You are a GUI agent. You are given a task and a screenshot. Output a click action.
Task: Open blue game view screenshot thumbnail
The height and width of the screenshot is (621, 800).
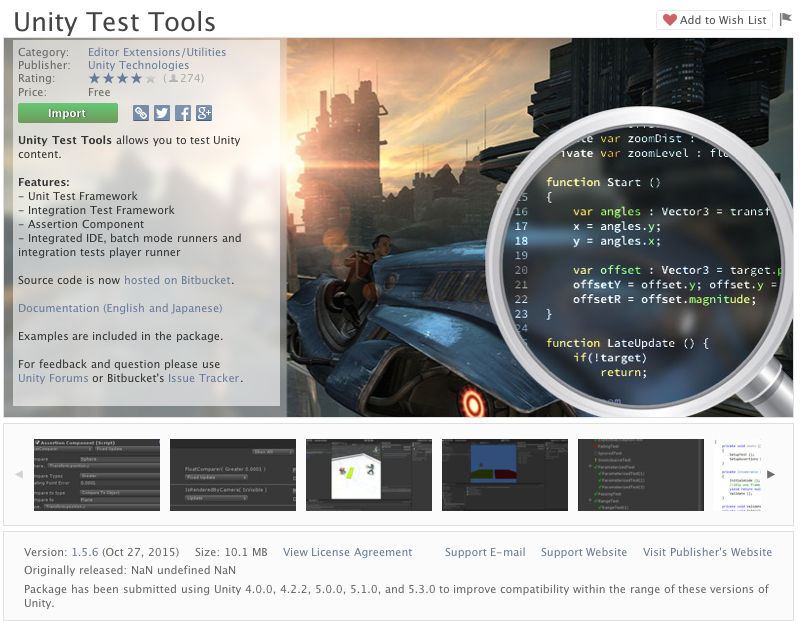(505, 475)
